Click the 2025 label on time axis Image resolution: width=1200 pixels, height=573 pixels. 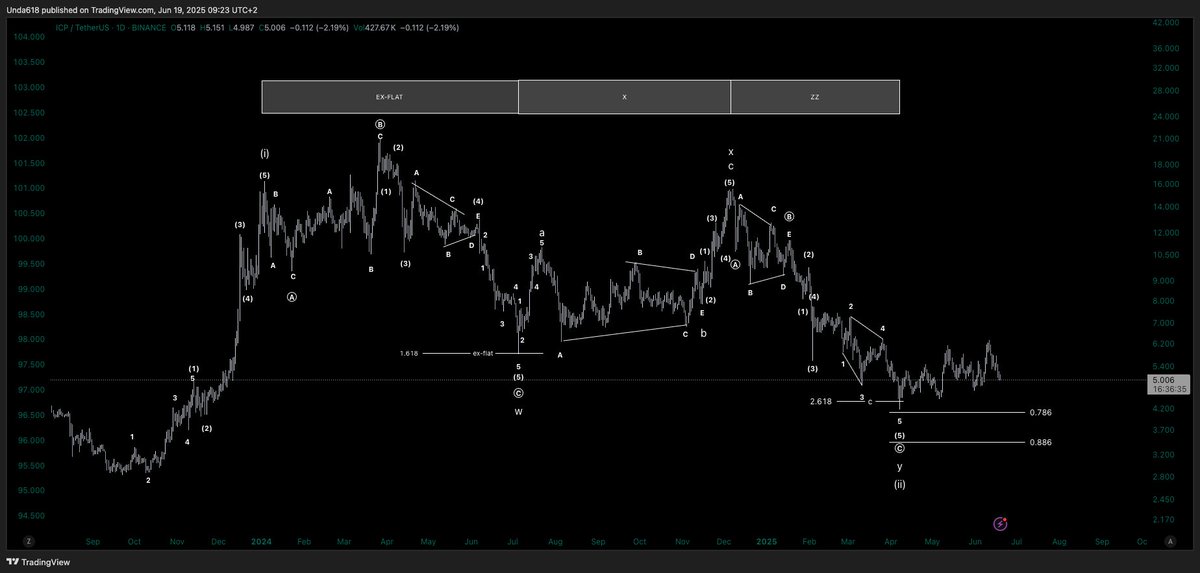tap(766, 541)
